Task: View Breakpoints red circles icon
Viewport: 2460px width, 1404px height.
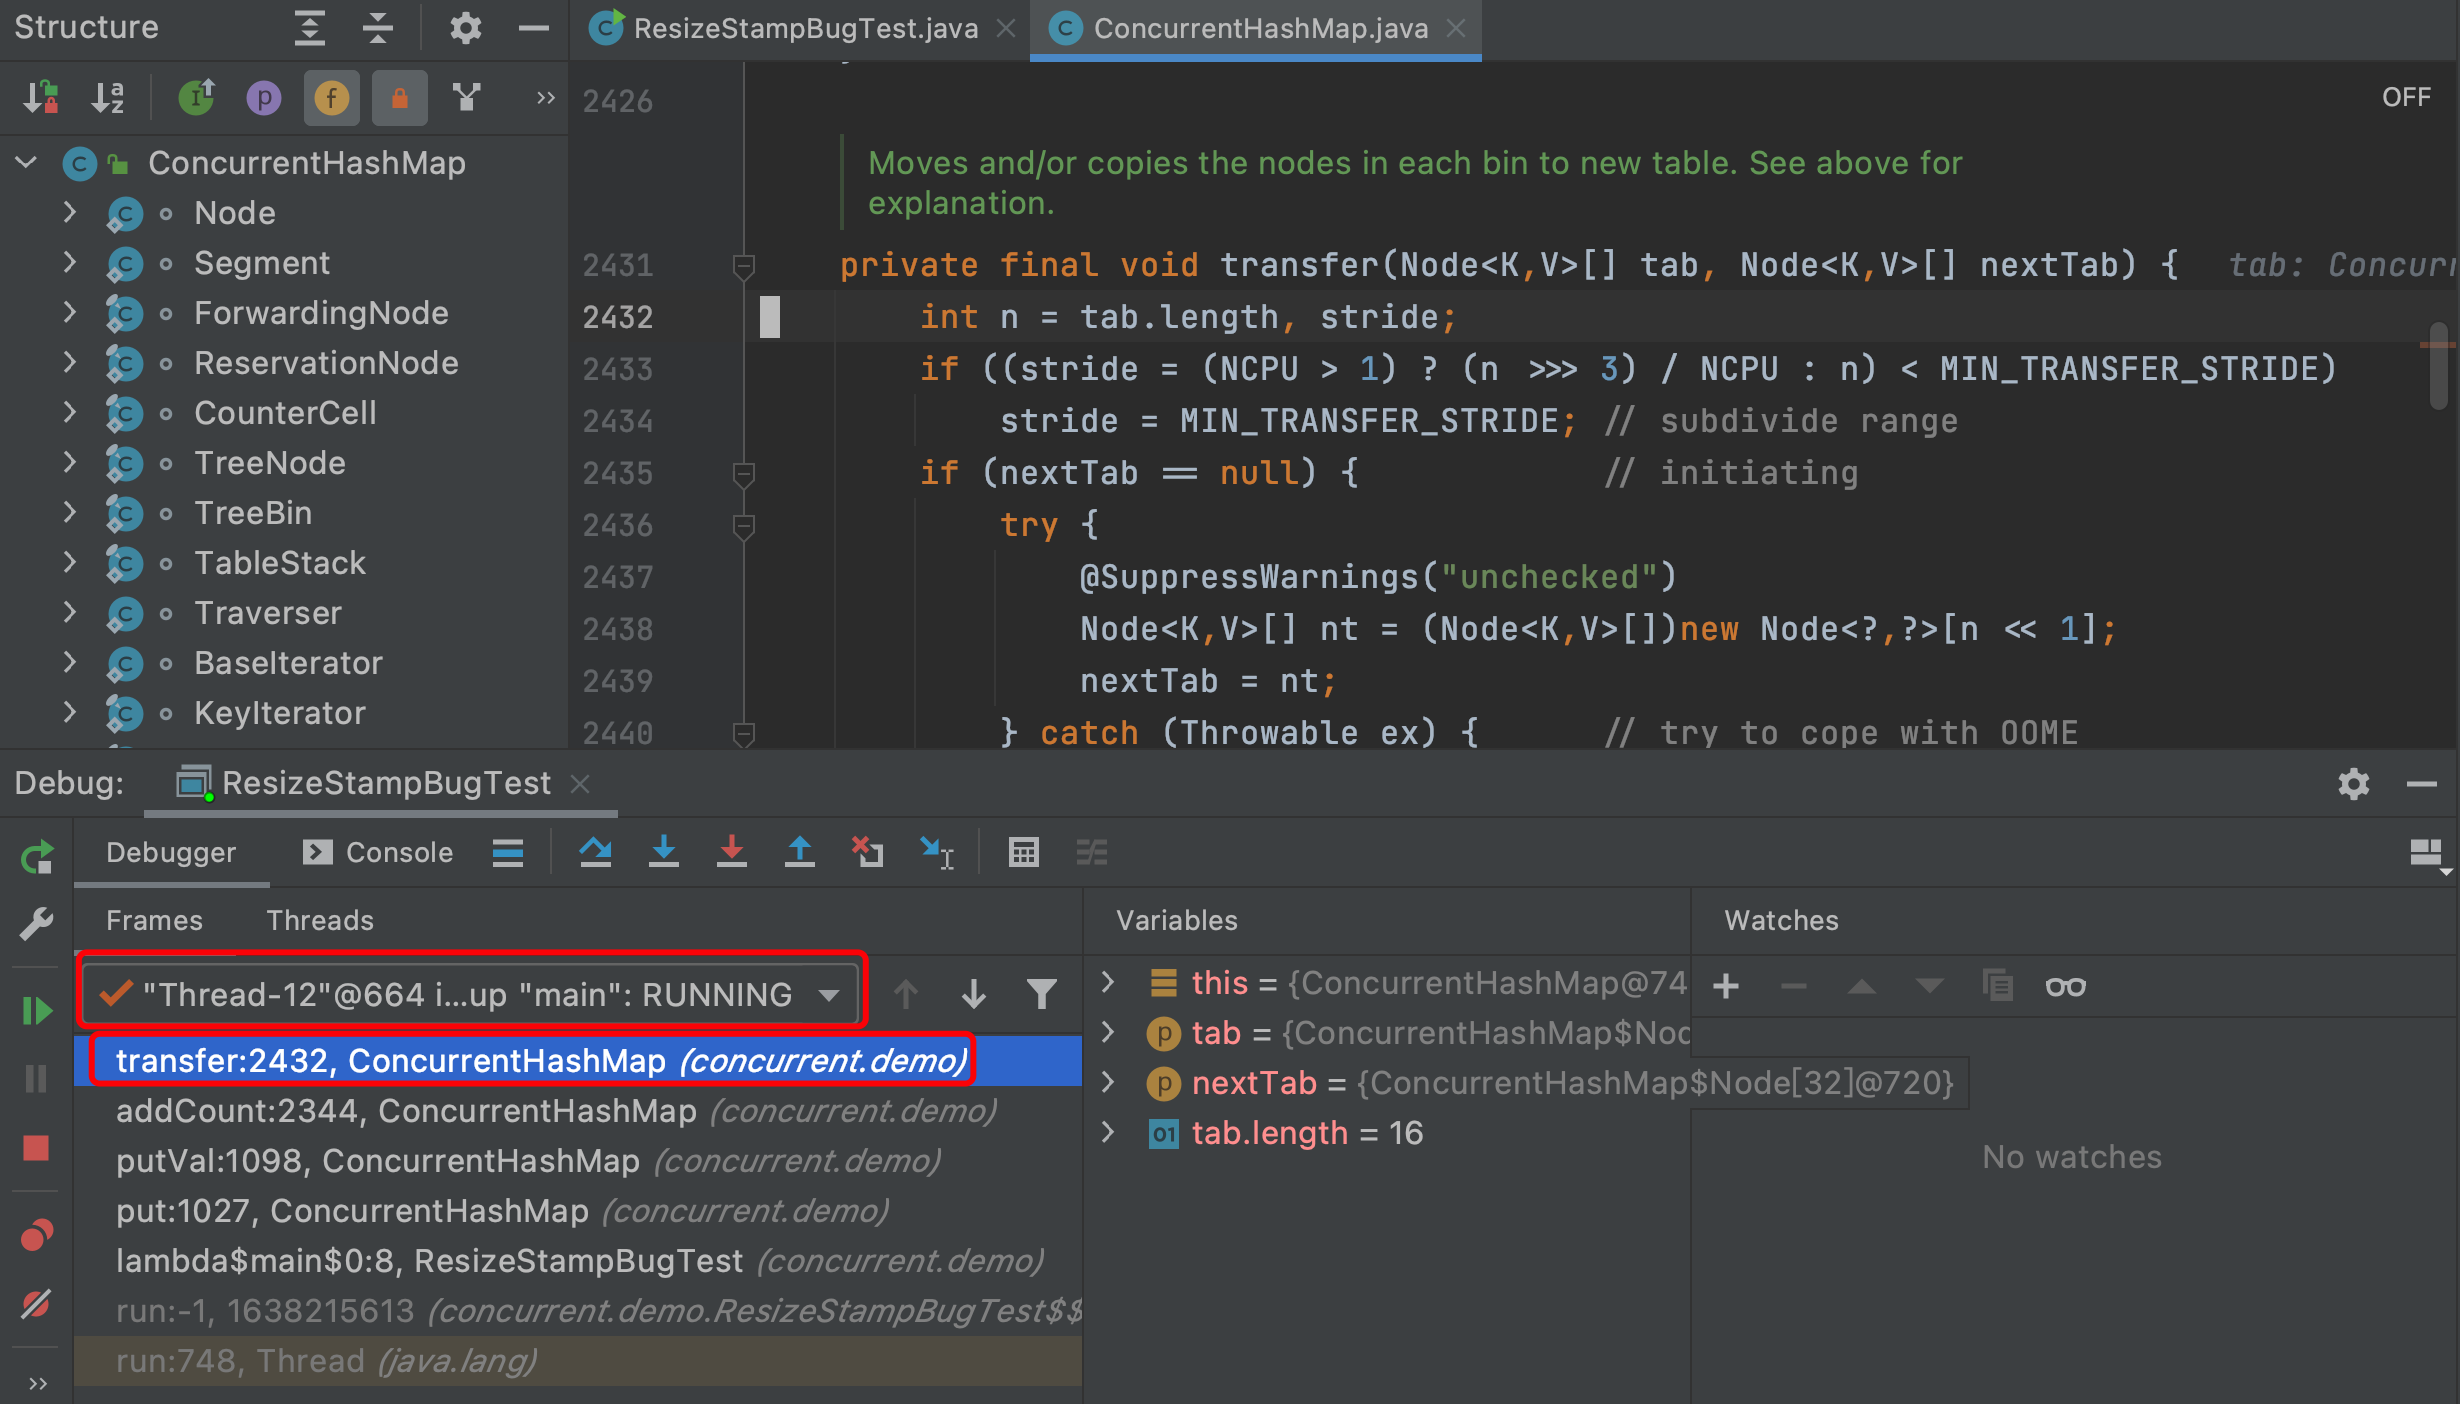Action: (x=37, y=1236)
